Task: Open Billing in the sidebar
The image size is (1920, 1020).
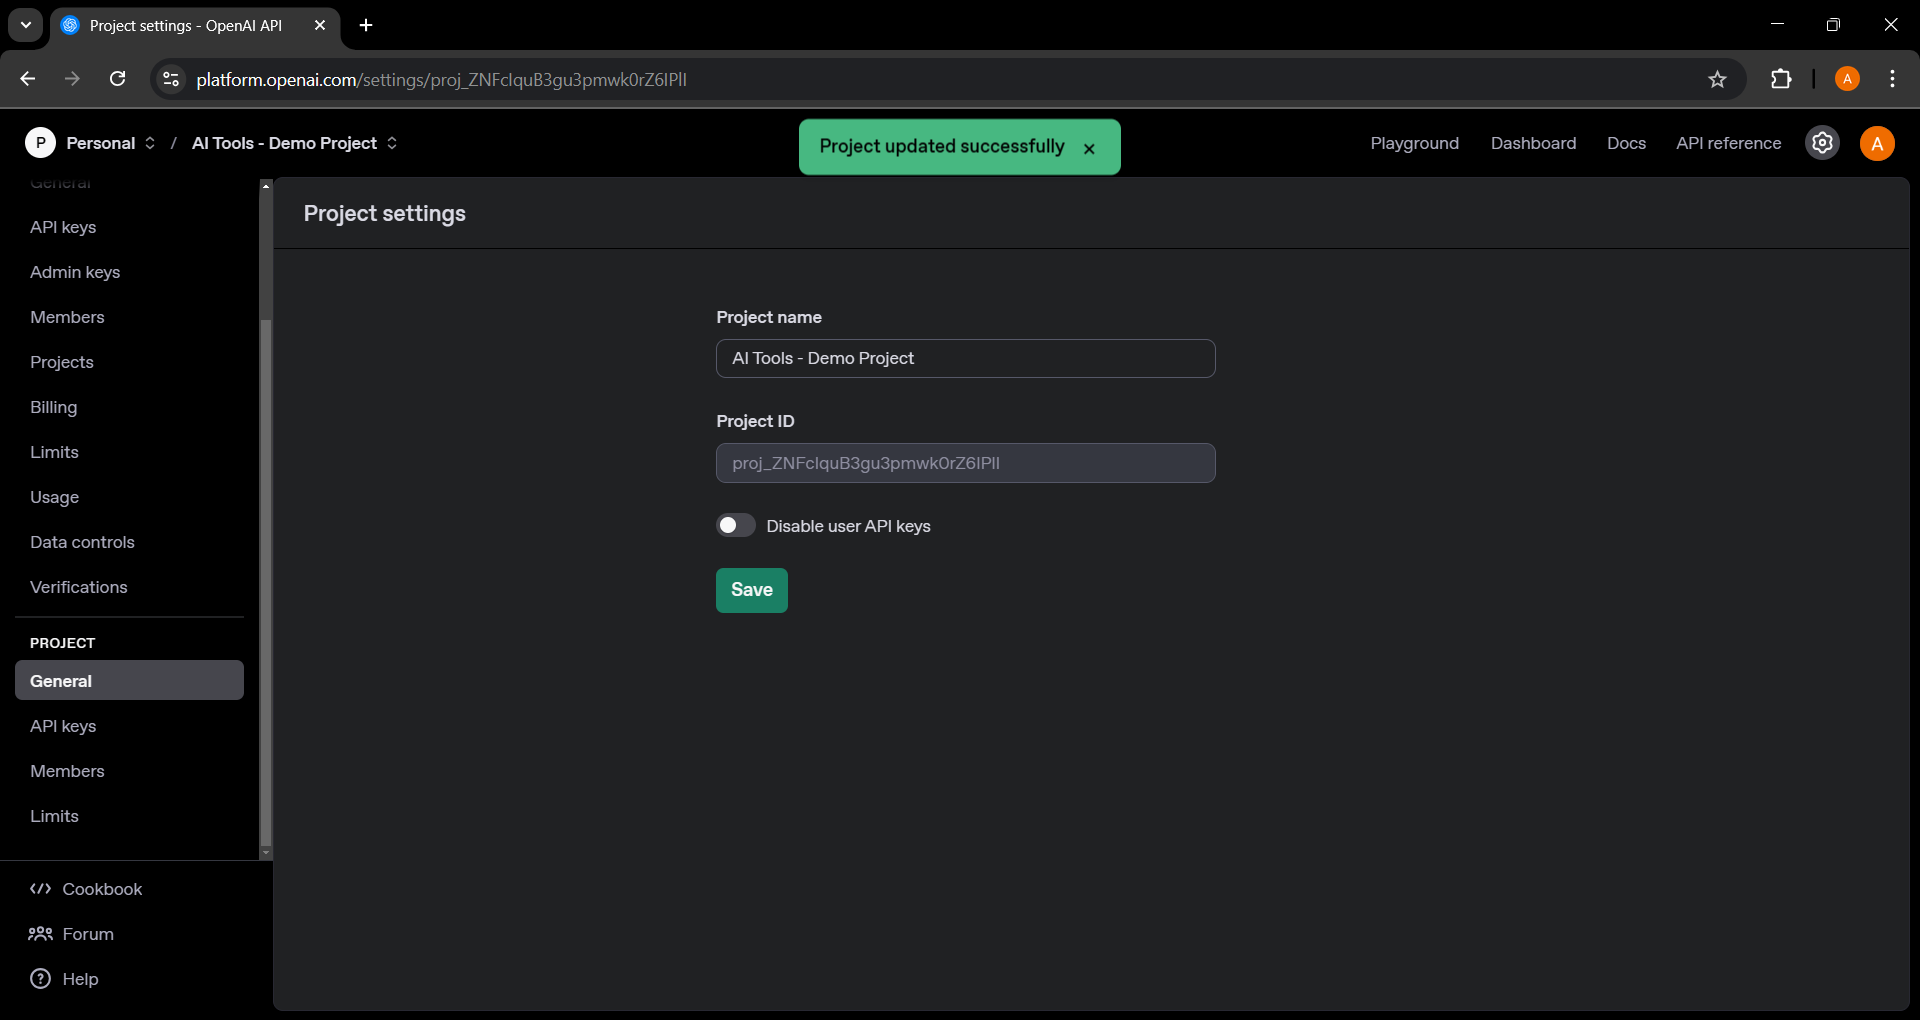Action: (x=53, y=407)
